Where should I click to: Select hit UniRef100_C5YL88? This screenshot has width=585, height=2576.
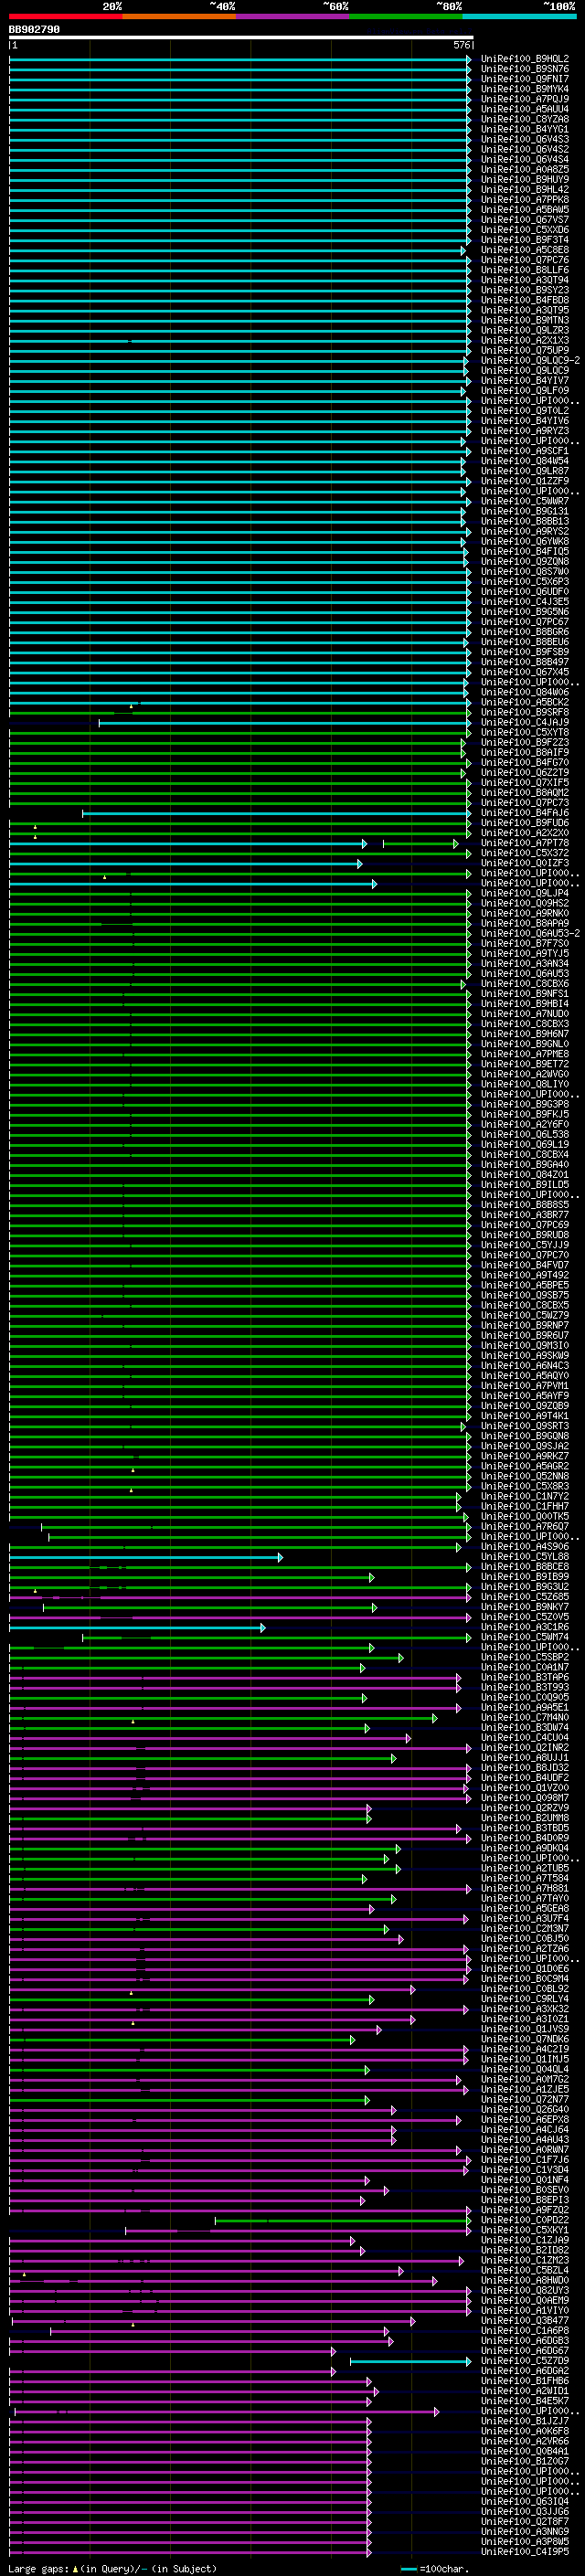tap(525, 1557)
